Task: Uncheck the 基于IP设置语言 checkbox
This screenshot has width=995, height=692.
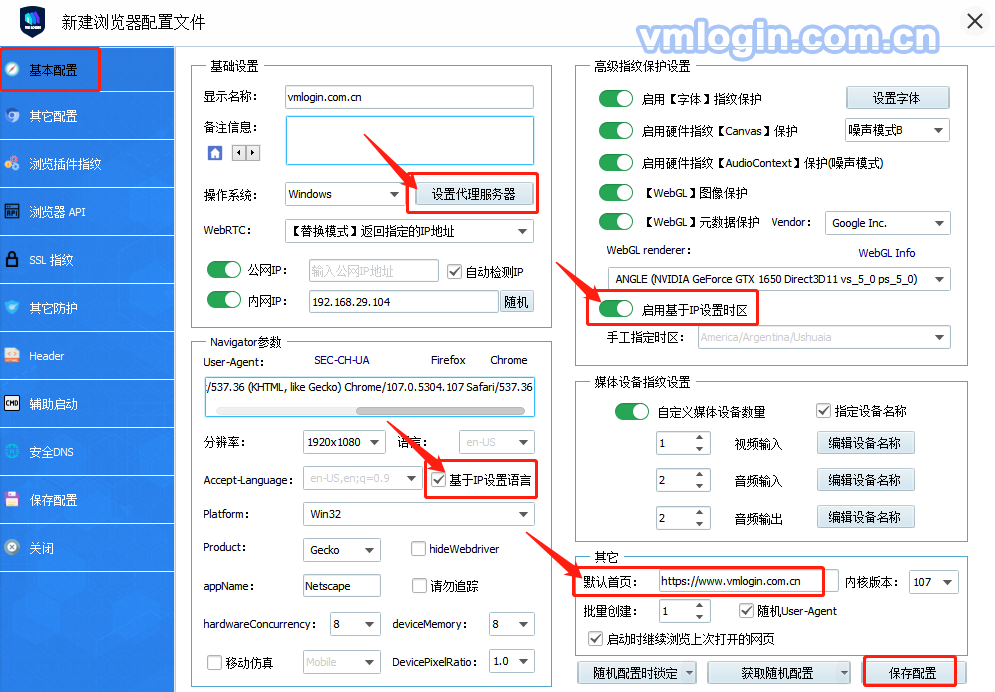Action: 438,480
